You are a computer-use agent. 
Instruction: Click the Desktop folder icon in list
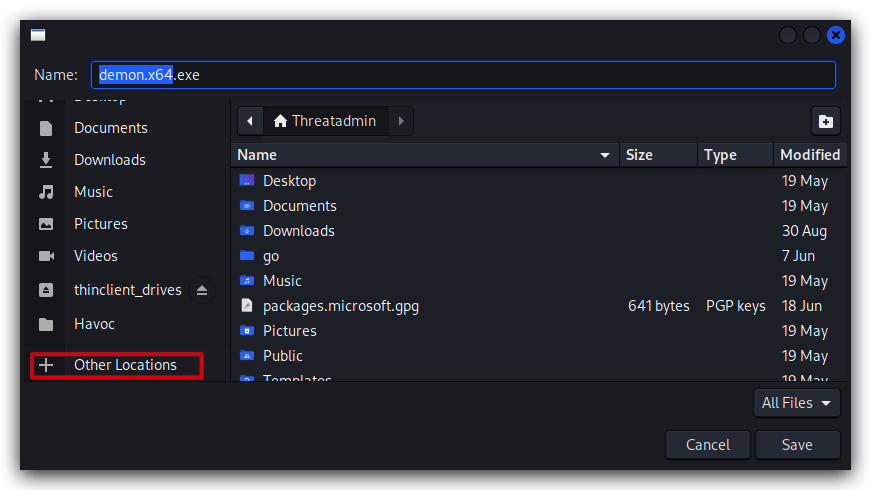pyautogui.click(x=247, y=181)
